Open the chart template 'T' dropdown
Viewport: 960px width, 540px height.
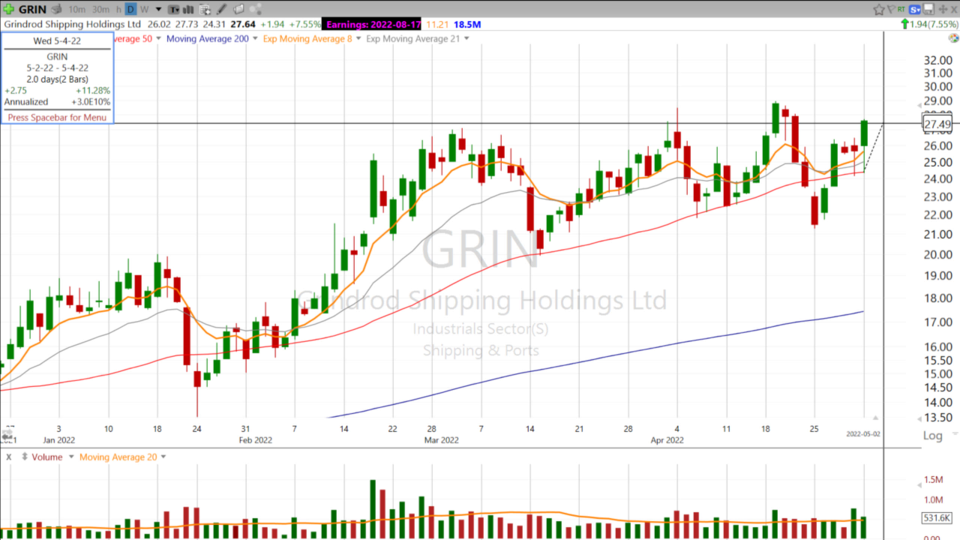point(174,9)
